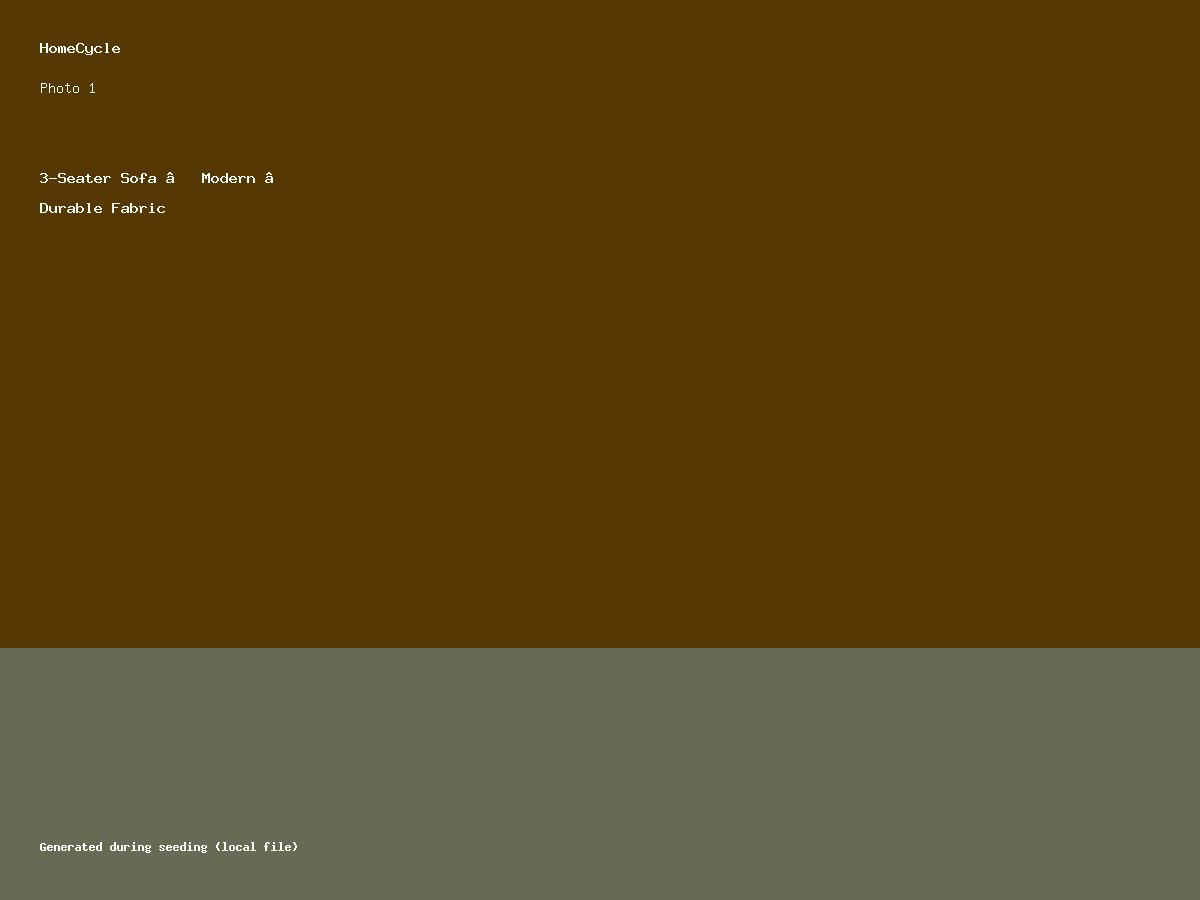Screen dimensions: 1200x900
Task: Click the word "seeding" in the footer caption
Action: 183,847
